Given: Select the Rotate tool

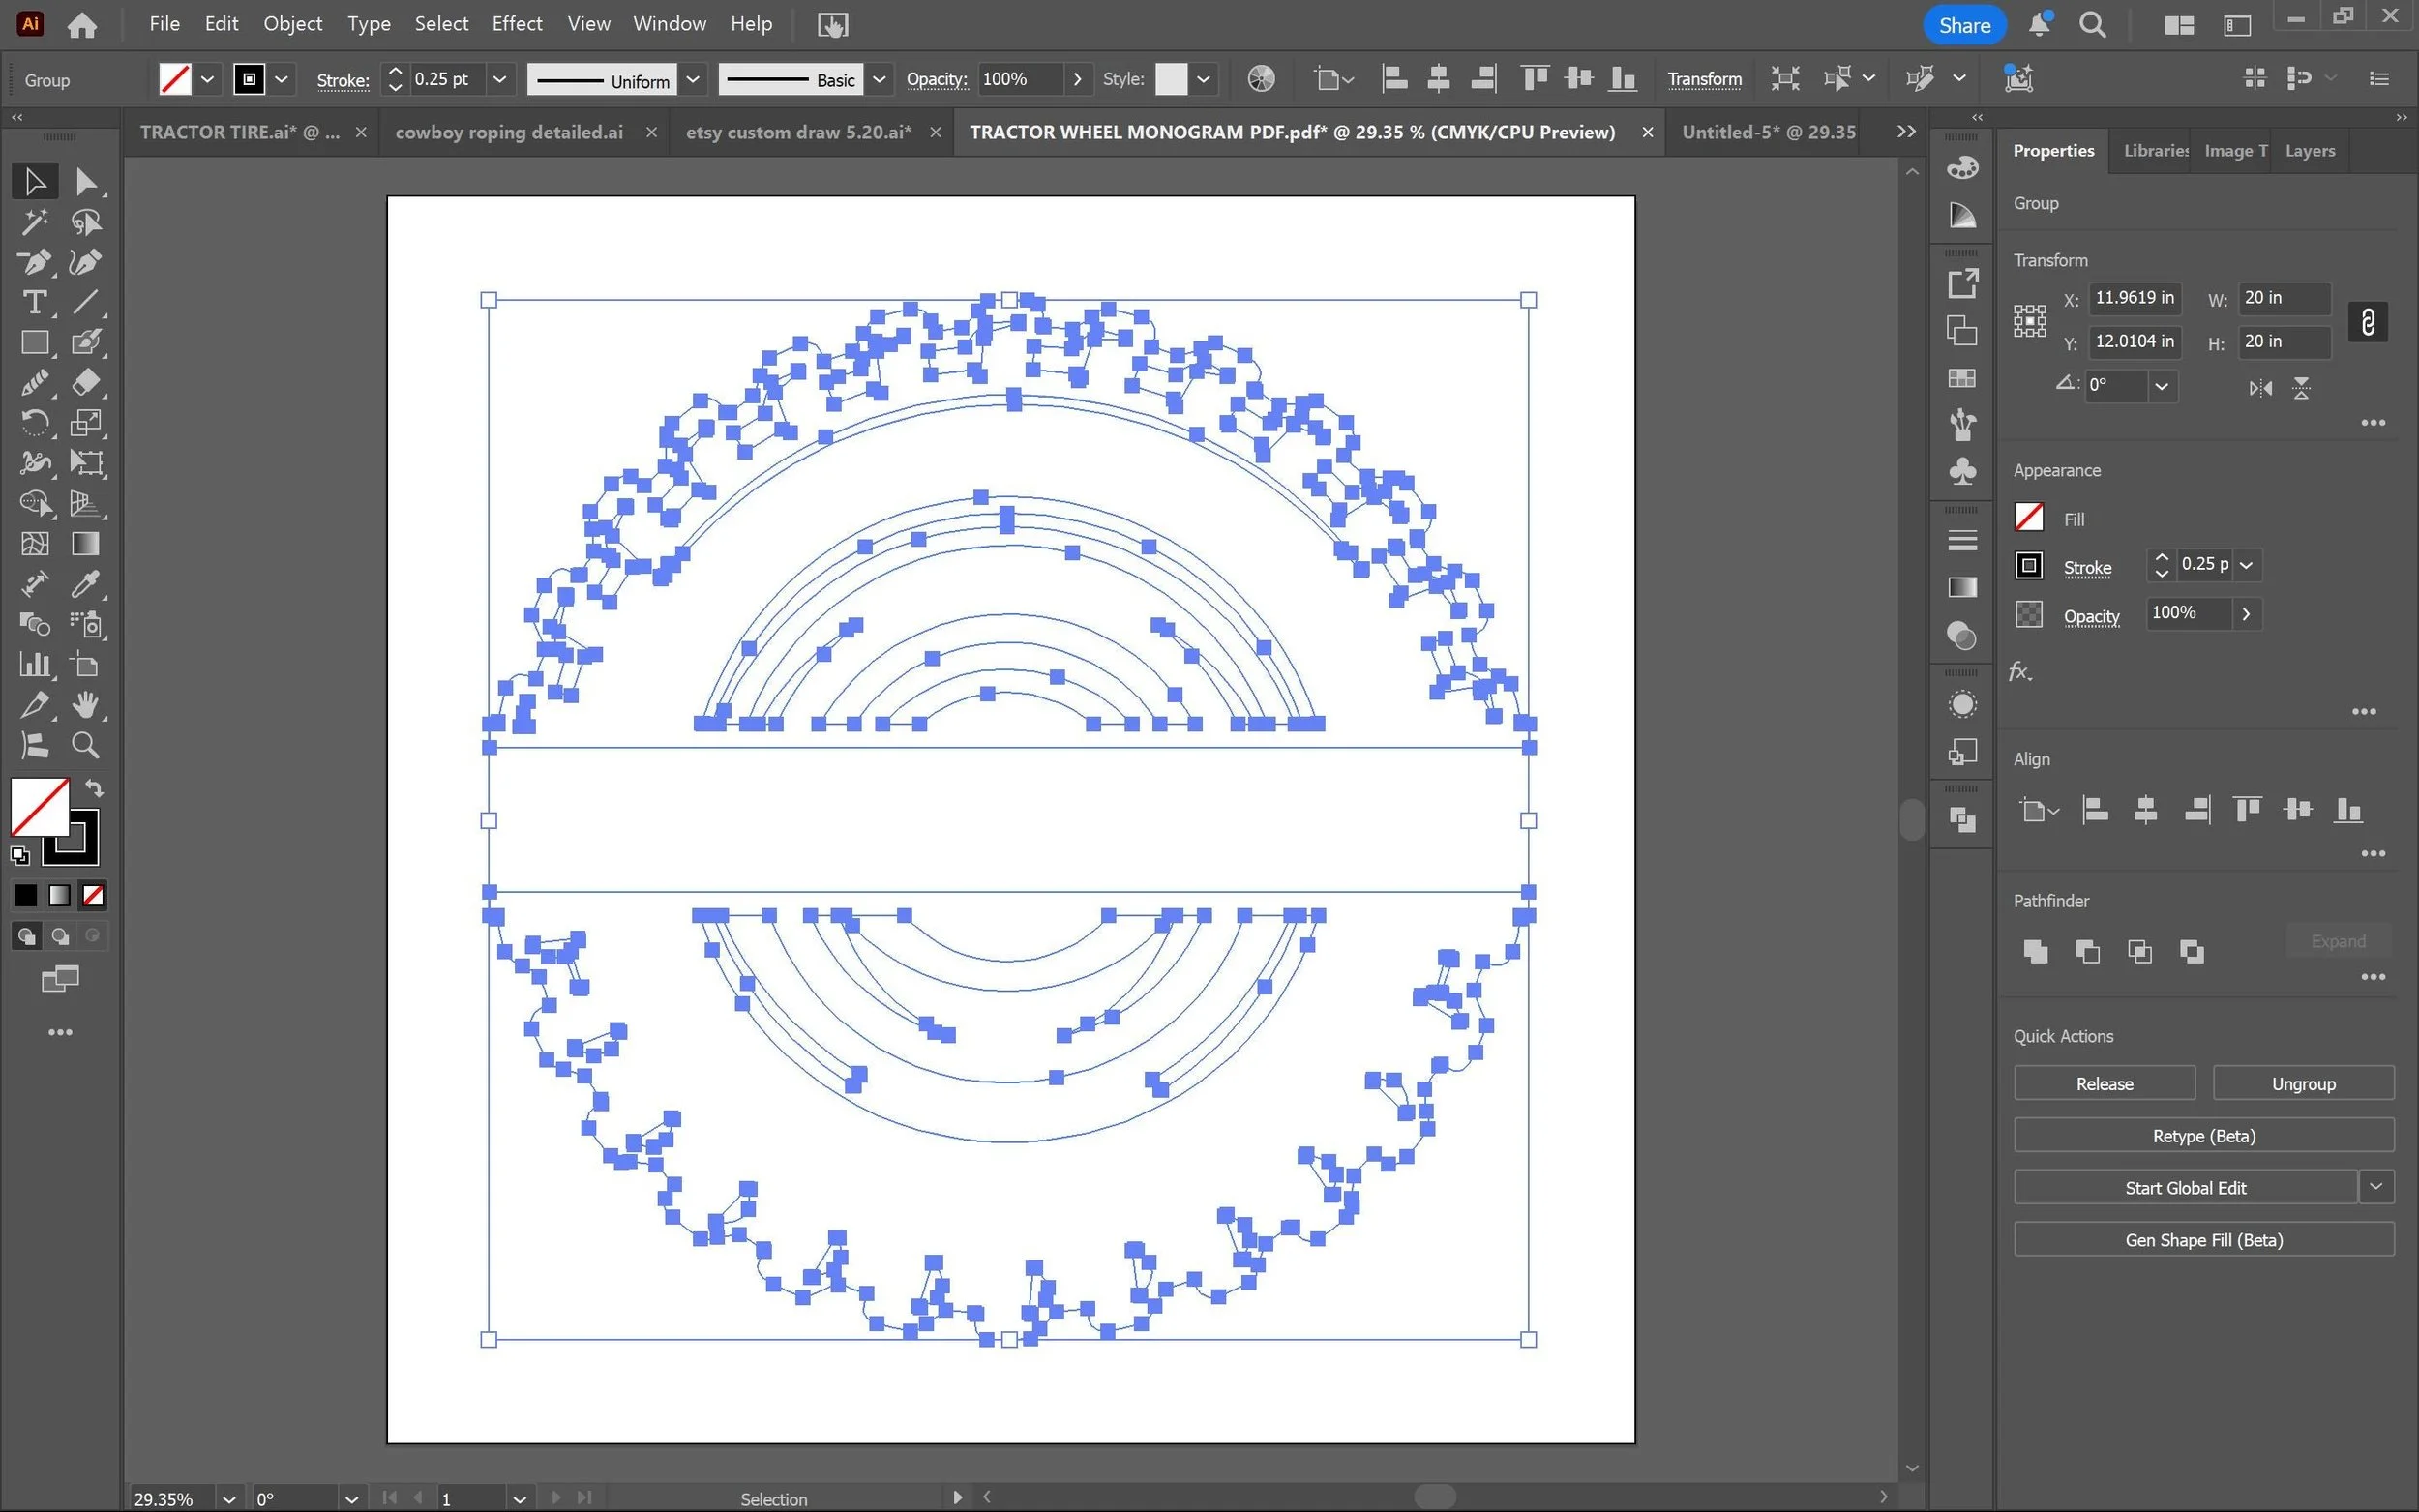Looking at the screenshot, I should 34,423.
